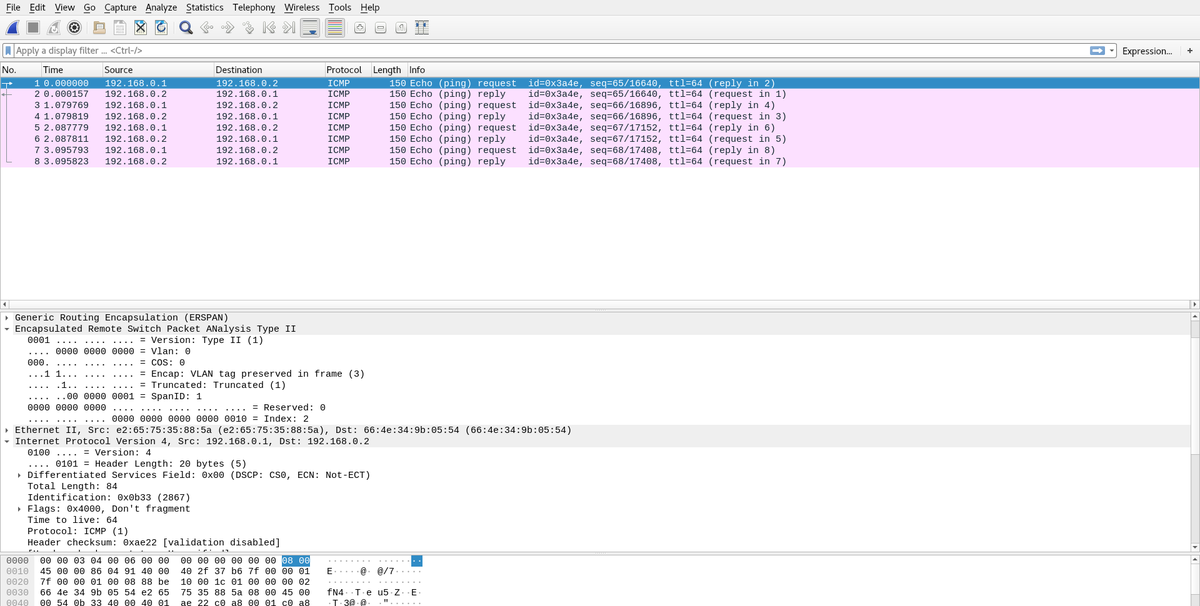Open a capture file

pyautogui.click(x=100, y=28)
